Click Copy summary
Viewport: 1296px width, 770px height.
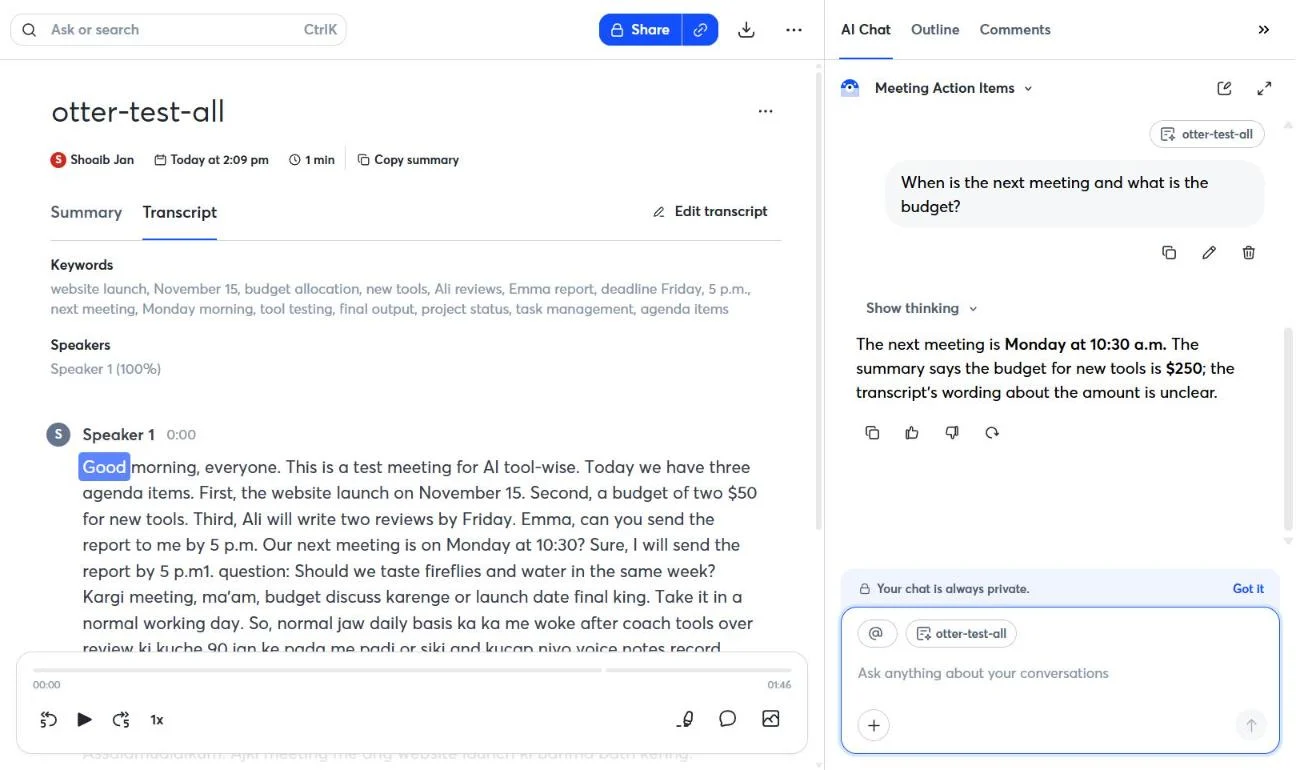coord(408,160)
